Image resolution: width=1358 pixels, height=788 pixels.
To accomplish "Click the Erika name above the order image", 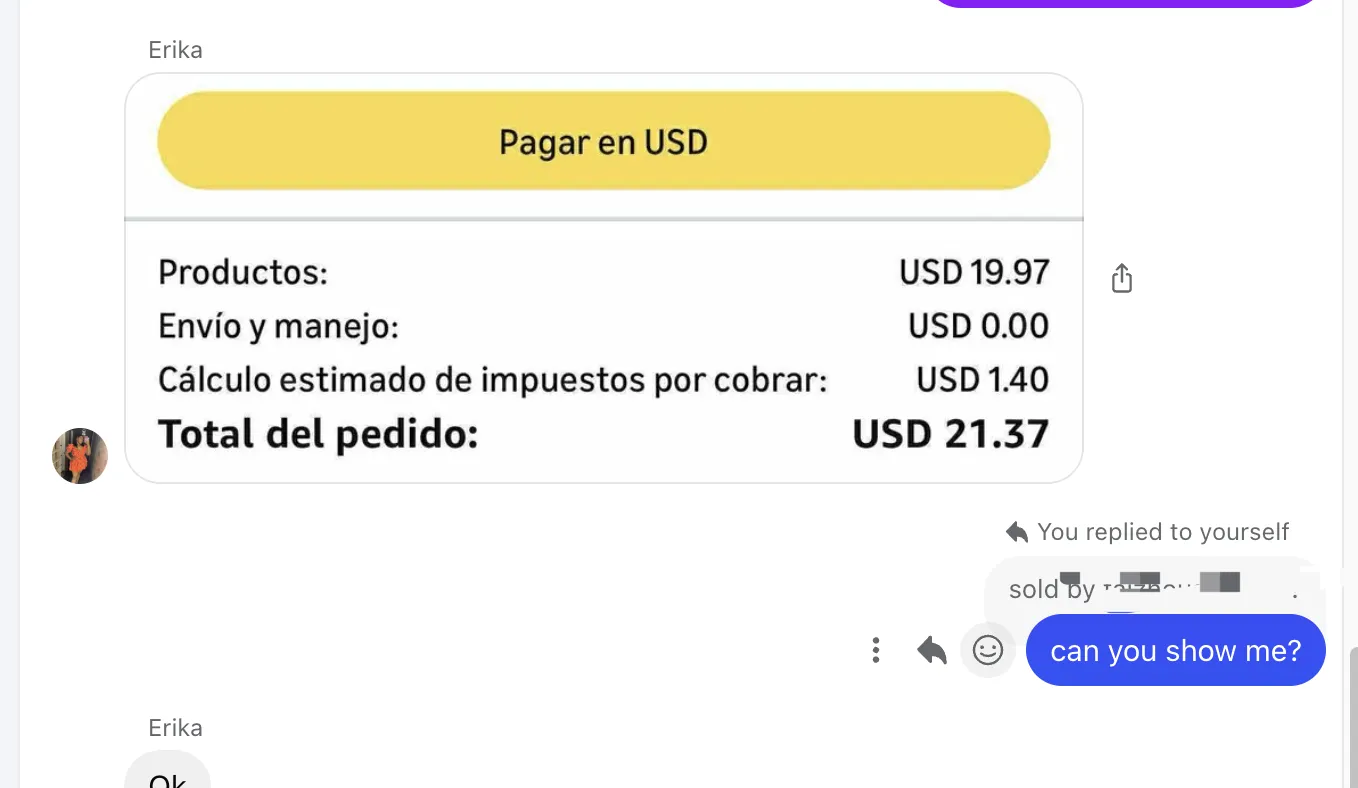I will [175, 50].
